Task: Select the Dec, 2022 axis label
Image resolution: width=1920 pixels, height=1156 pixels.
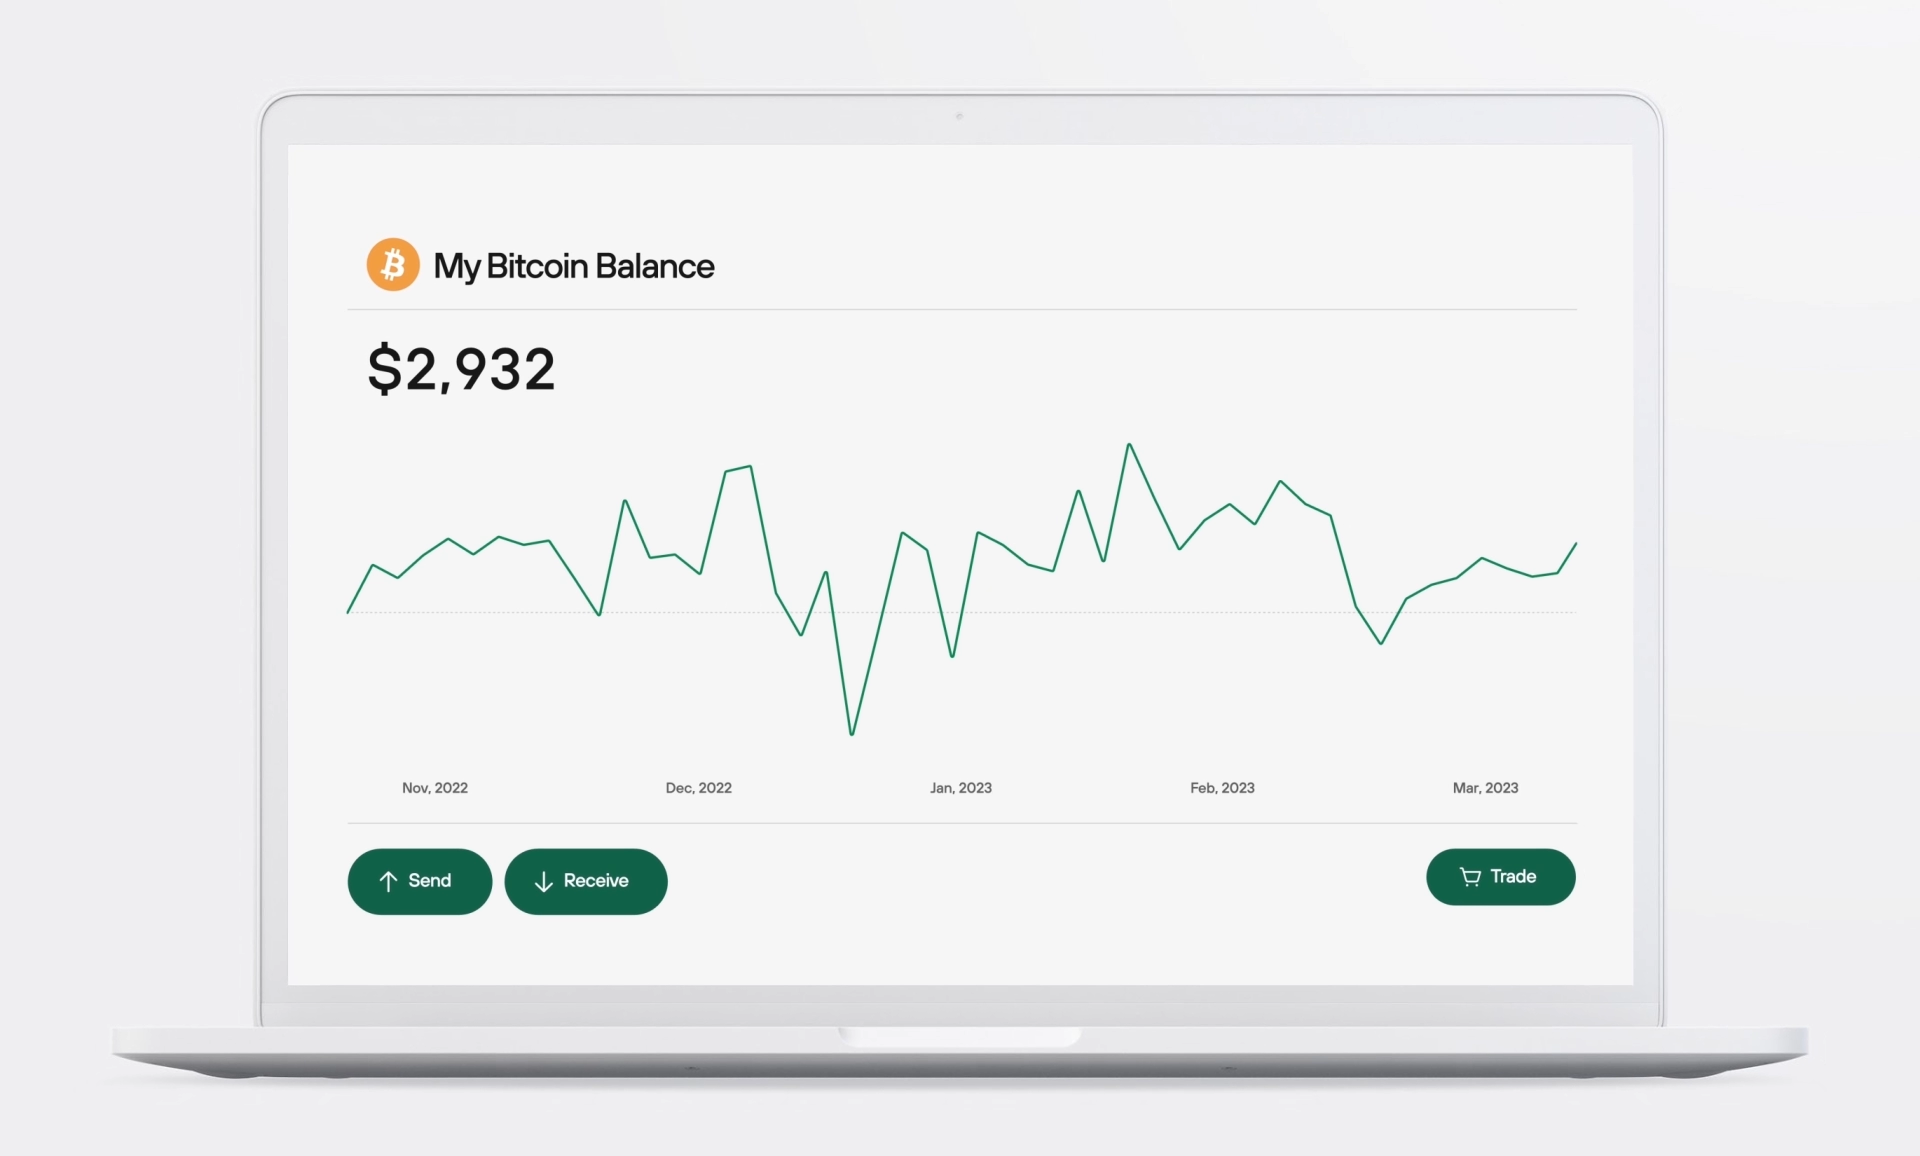Action: pos(698,788)
